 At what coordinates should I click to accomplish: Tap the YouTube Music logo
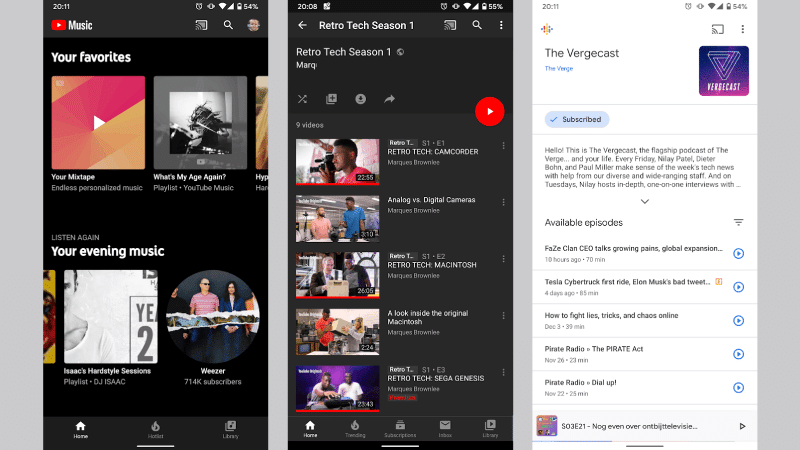(72, 25)
